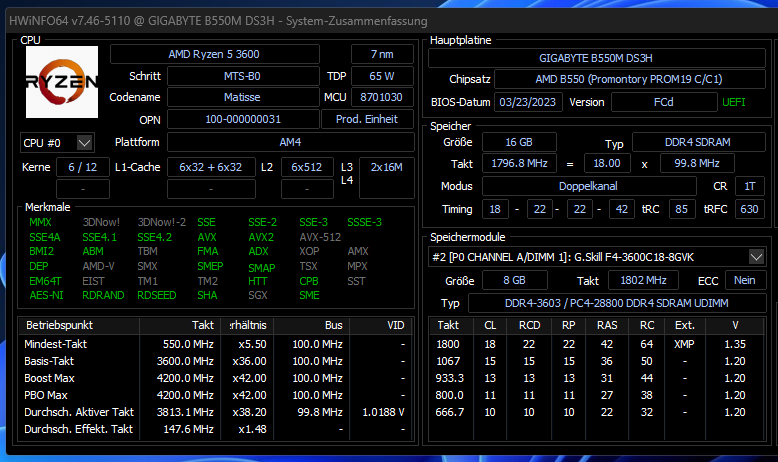Click the BIOS date 03/23/2023
Image resolution: width=778 pixels, height=462 pixels.
point(527,102)
